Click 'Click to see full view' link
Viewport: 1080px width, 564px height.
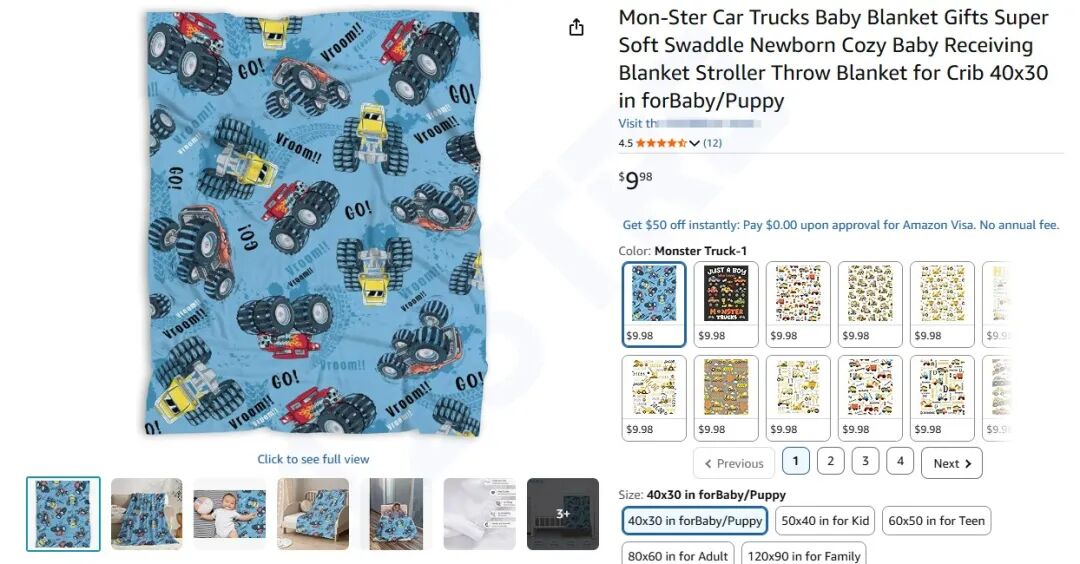tap(313, 459)
